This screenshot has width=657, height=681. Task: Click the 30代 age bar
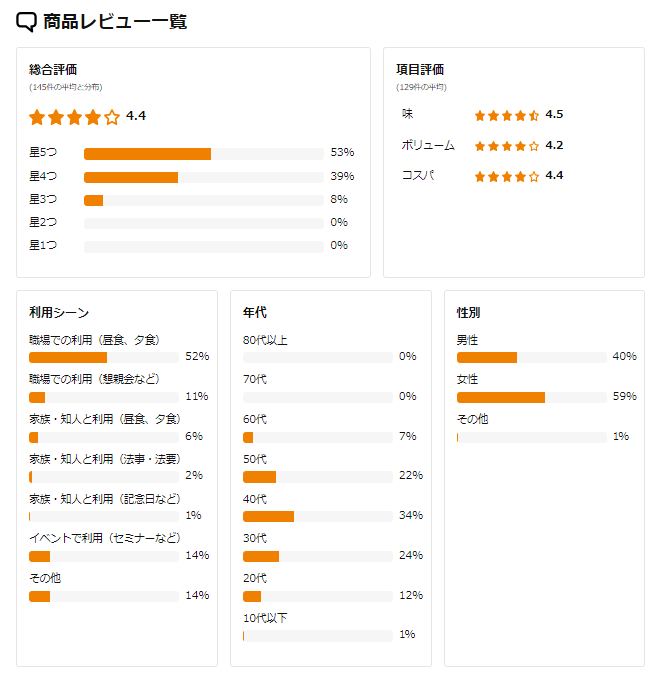point(318,556)
